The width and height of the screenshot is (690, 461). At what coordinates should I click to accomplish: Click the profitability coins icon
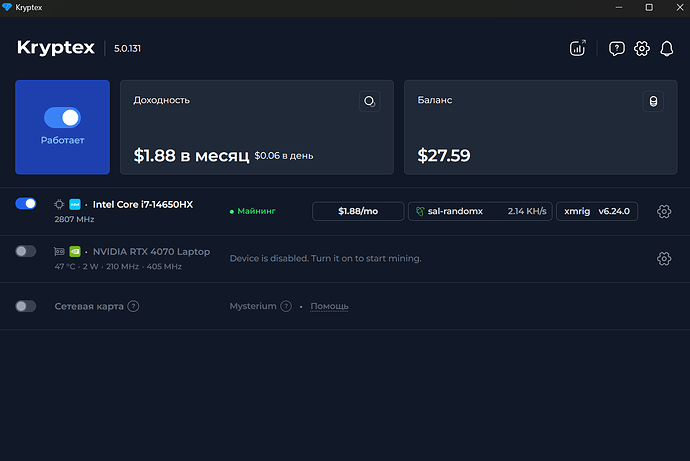(x=370, y=102)
